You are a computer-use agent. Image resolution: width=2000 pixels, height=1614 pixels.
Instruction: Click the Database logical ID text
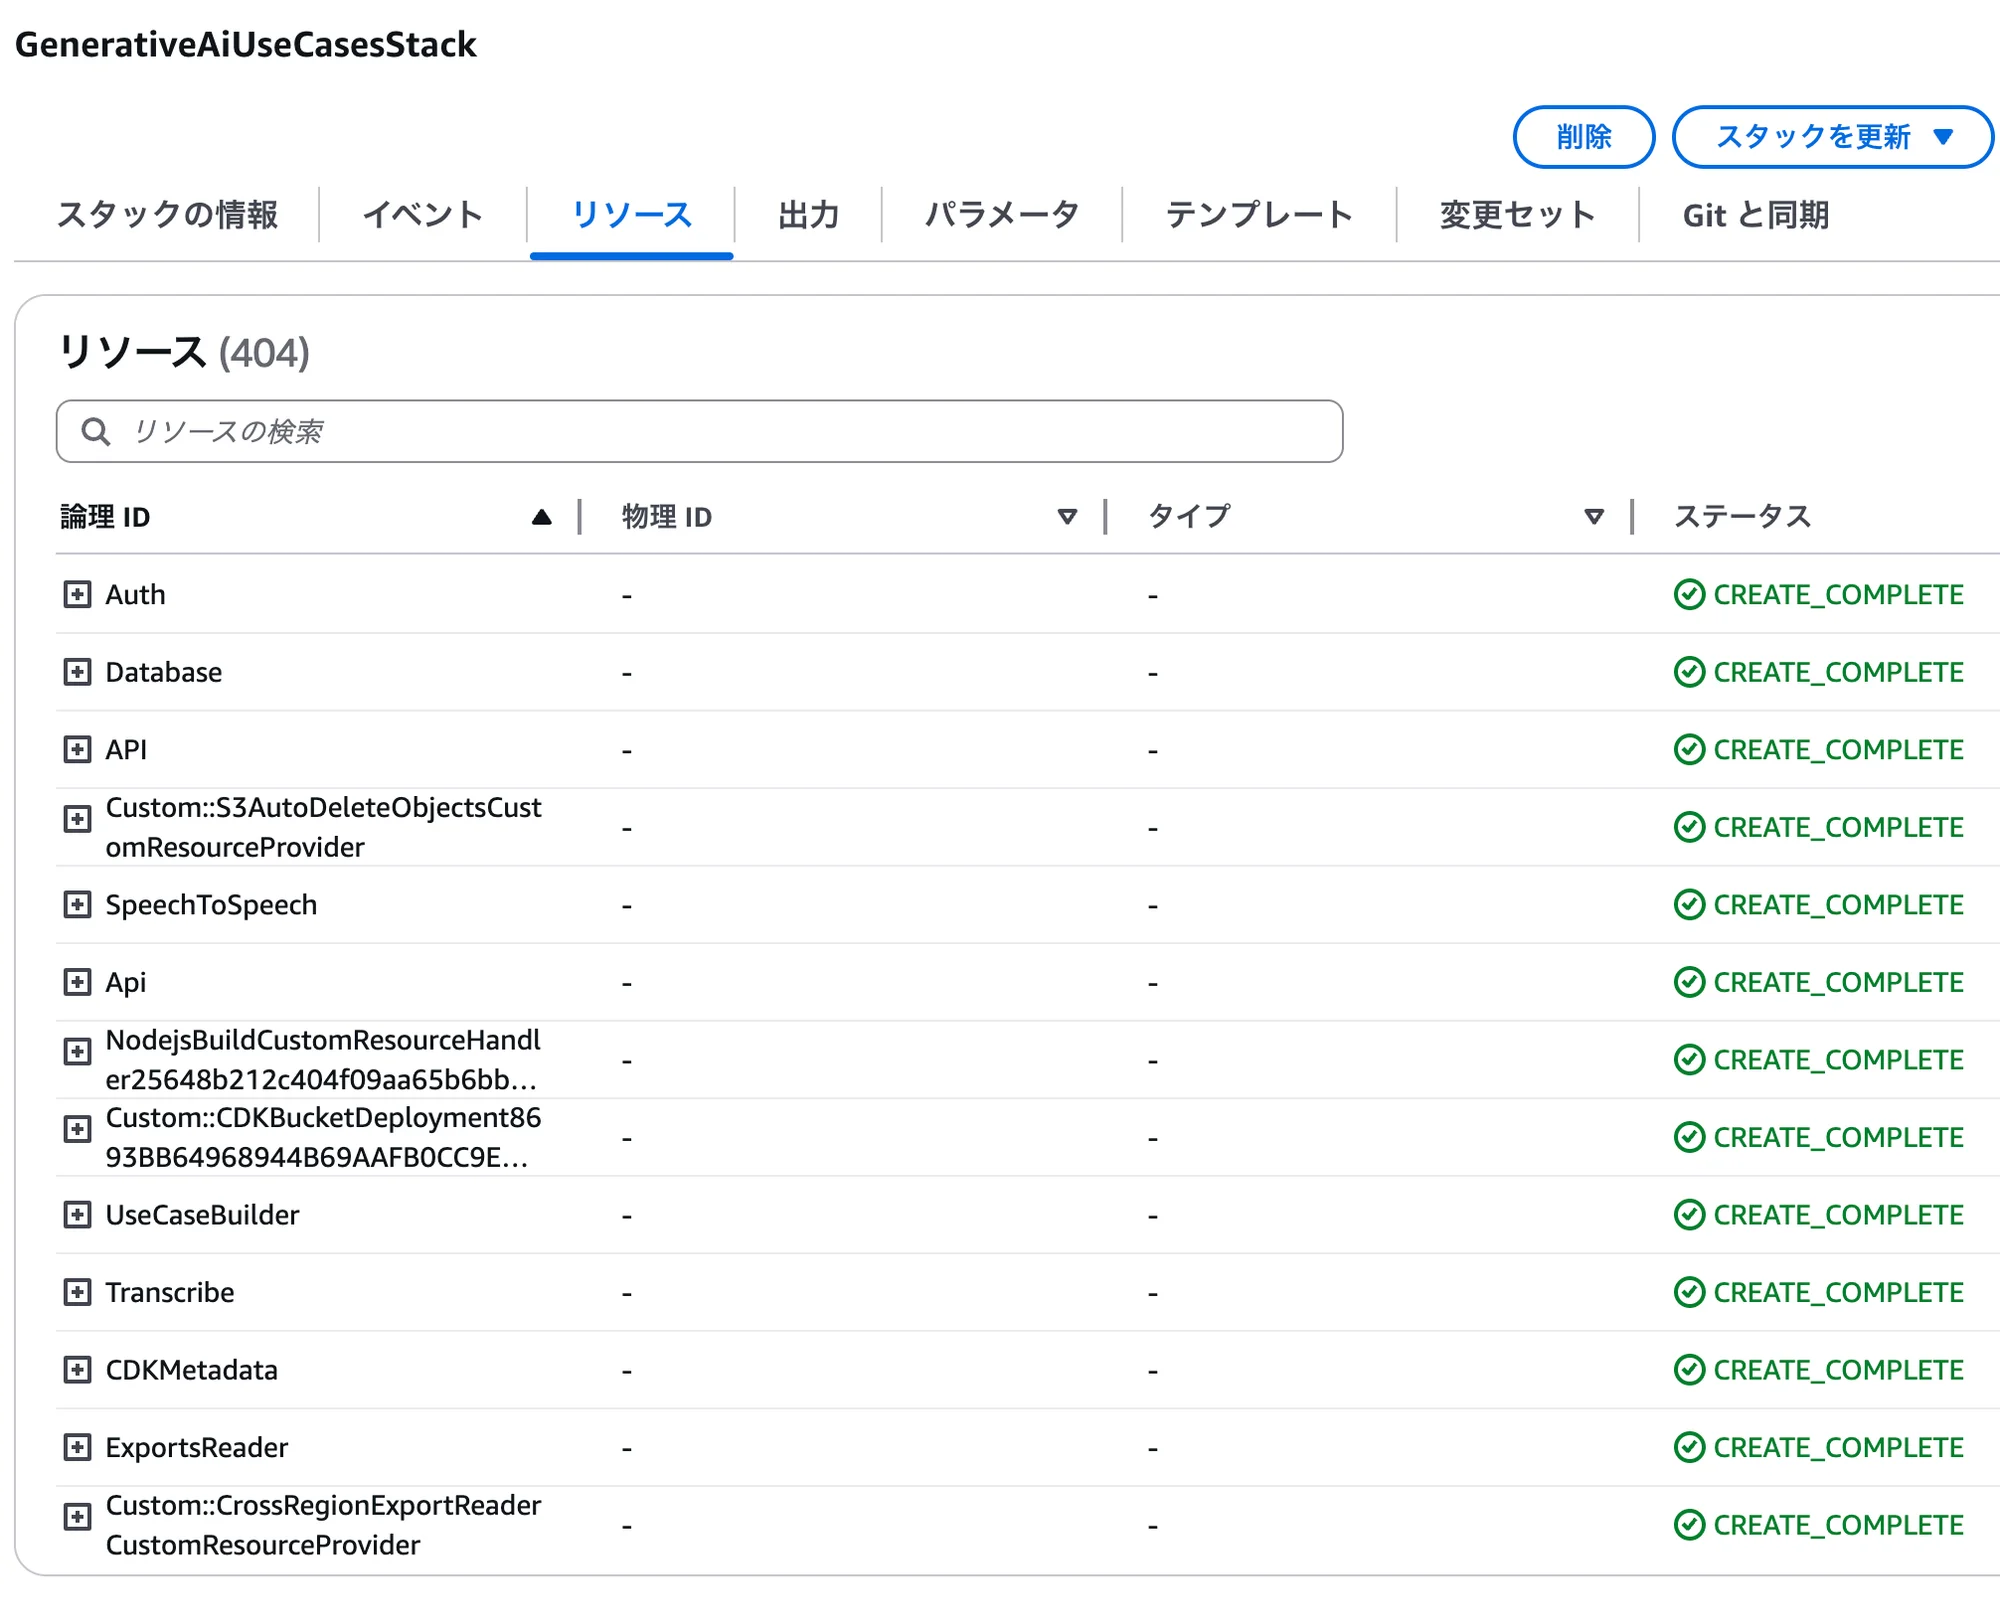coord(164,672)
